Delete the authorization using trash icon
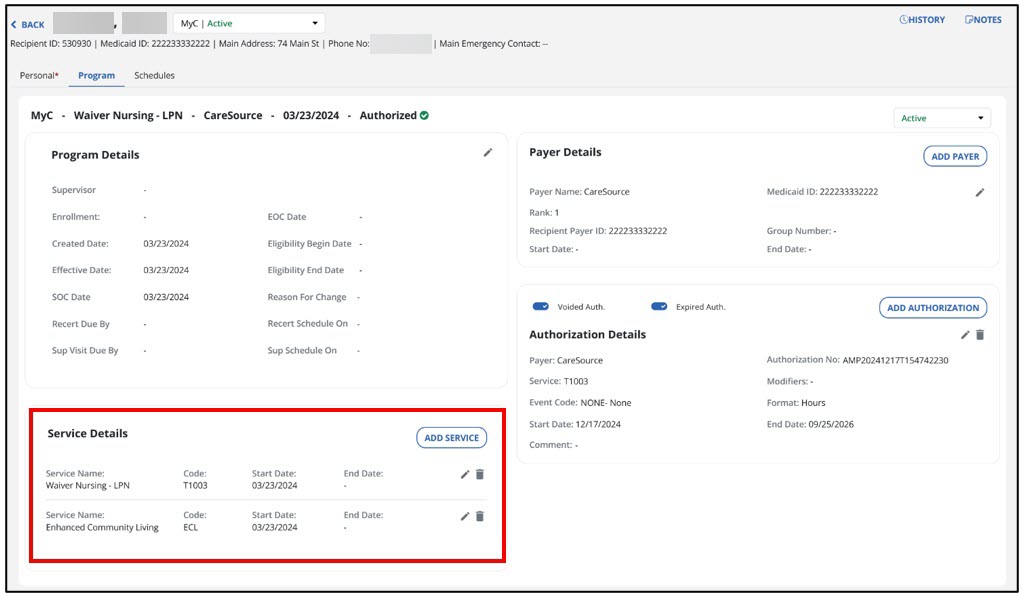 [x=980, y=335]
